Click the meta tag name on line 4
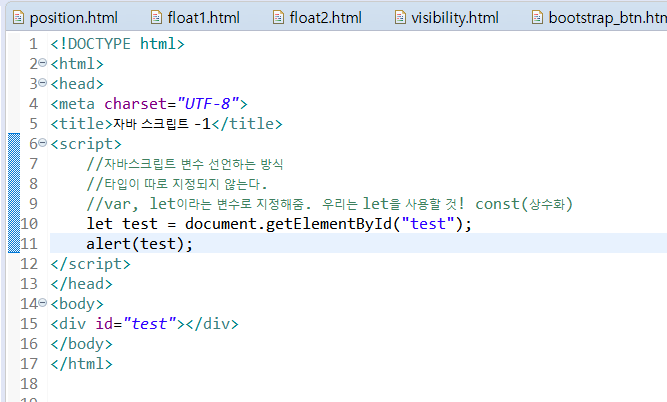 77,104
